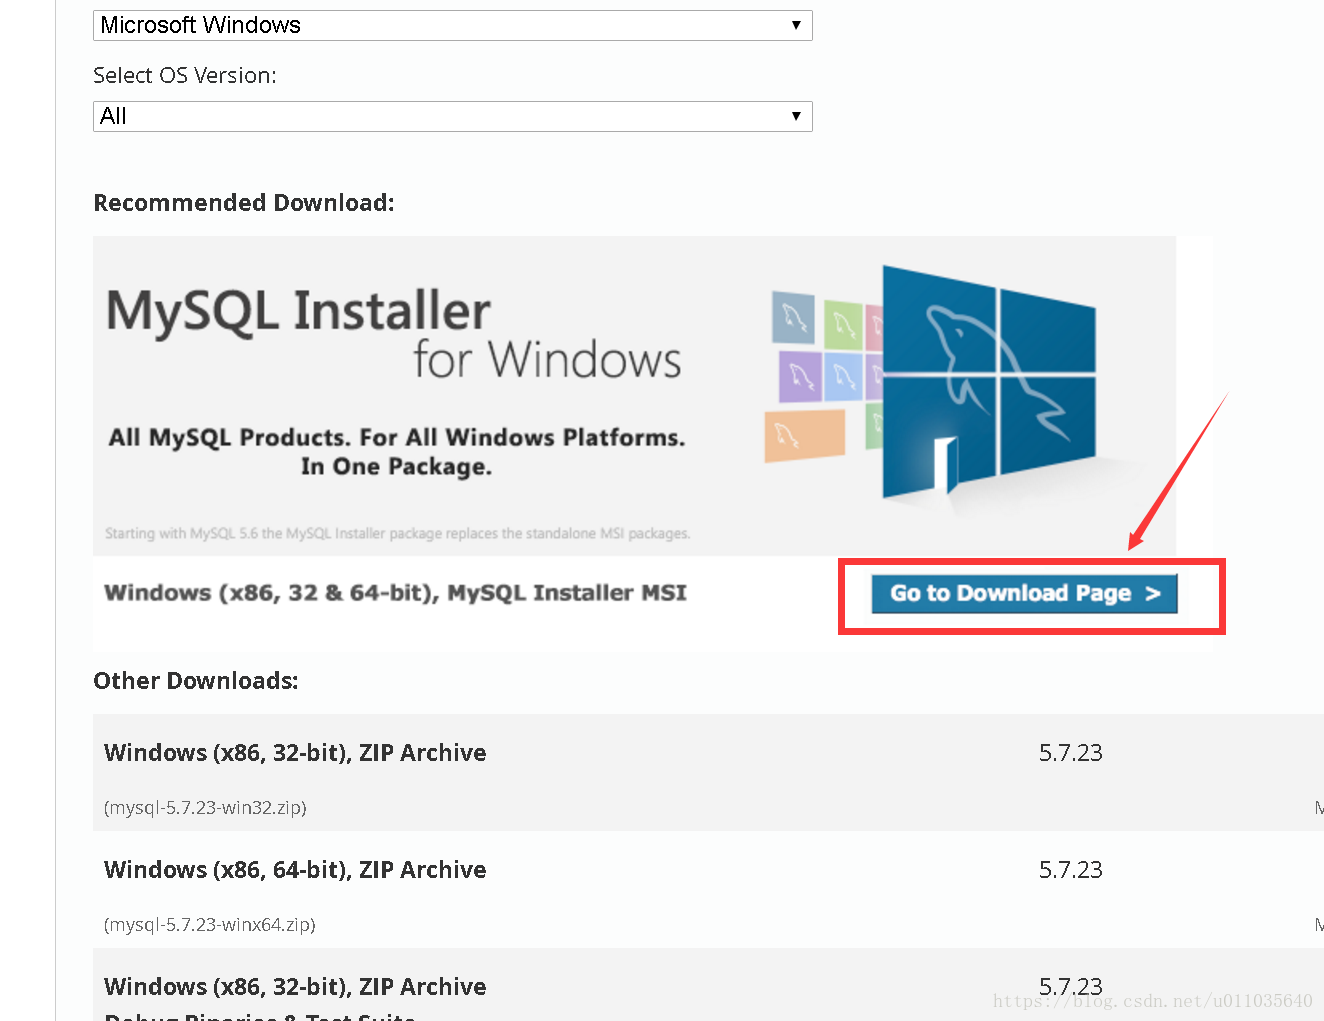Click the green dolphin tile in banner
Screen dimensions: 1324x1021
(x=843, y=323)
